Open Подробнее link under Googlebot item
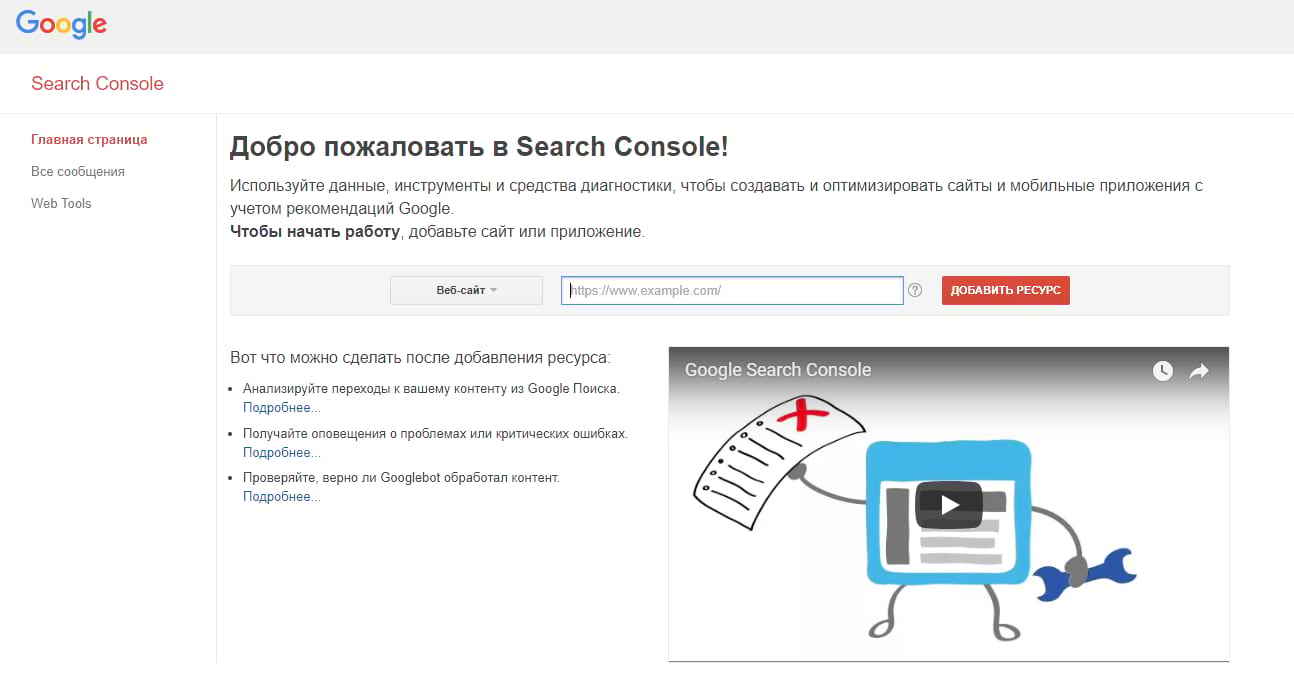 click(281, 497)
